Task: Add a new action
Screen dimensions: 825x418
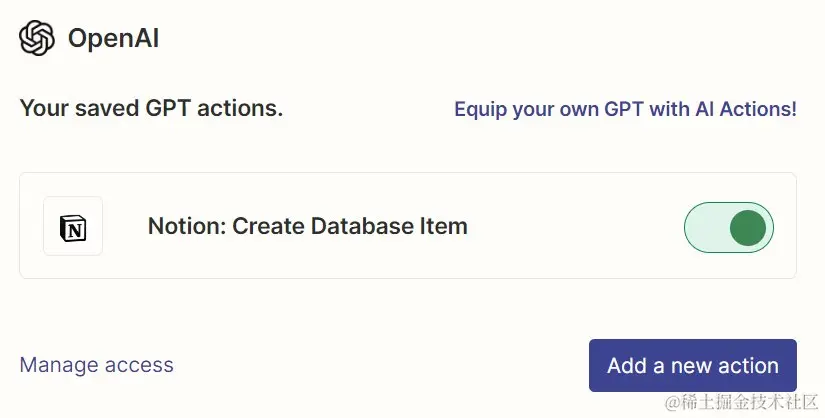Action: (692, 365)
